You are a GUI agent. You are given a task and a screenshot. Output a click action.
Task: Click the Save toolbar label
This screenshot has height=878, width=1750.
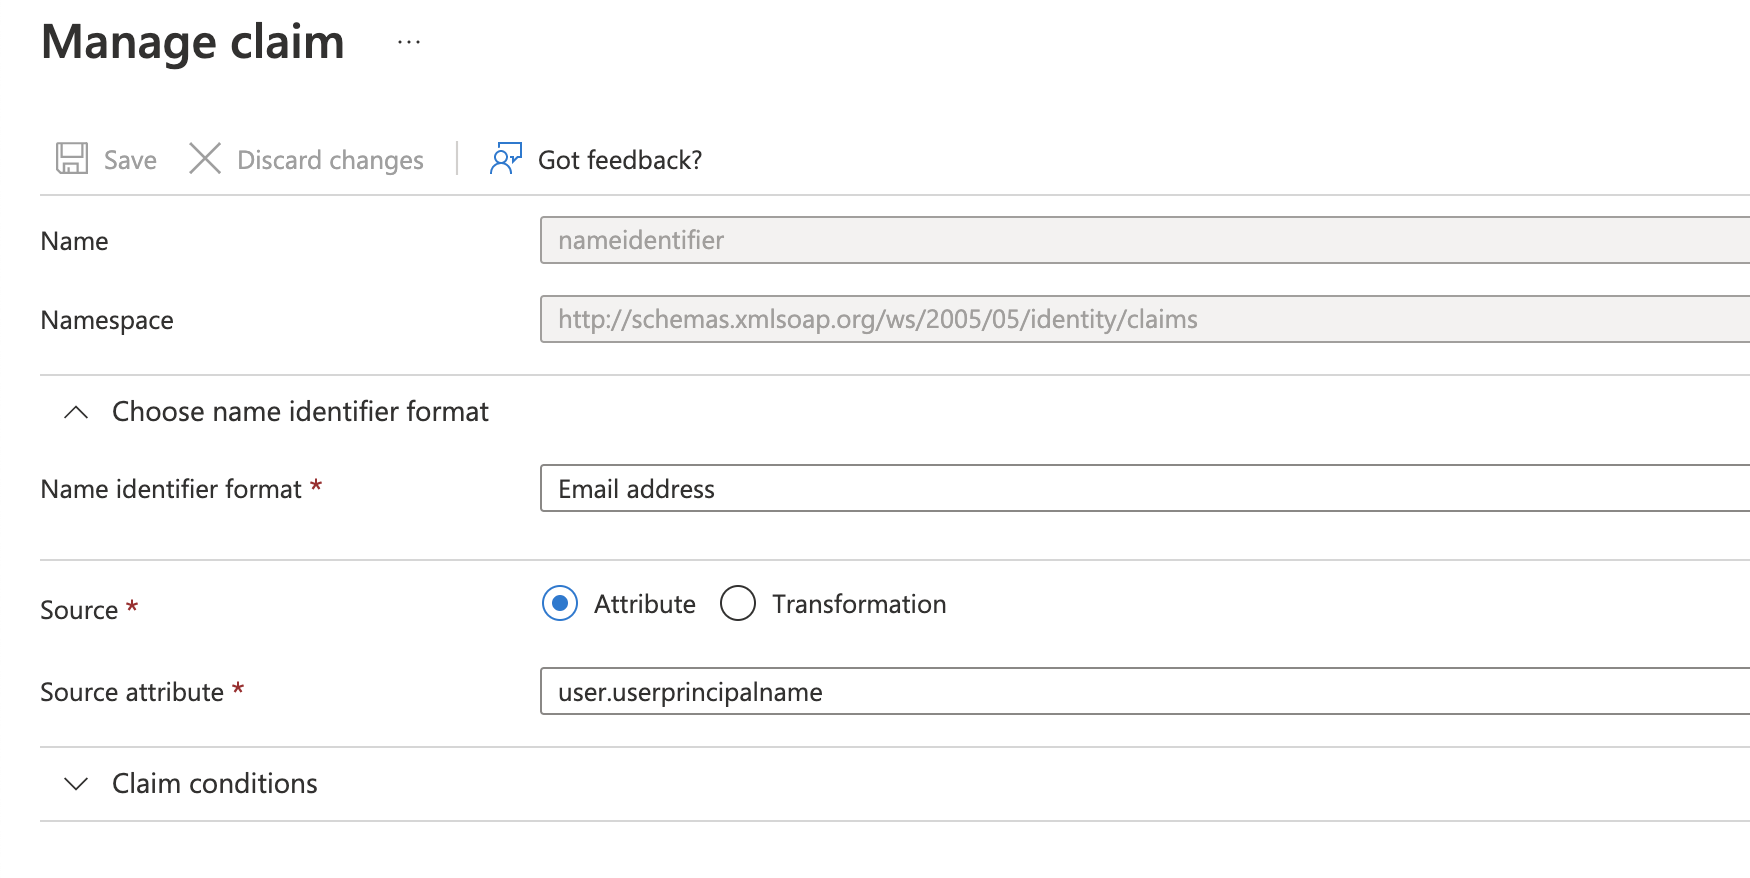click(130, 160)
